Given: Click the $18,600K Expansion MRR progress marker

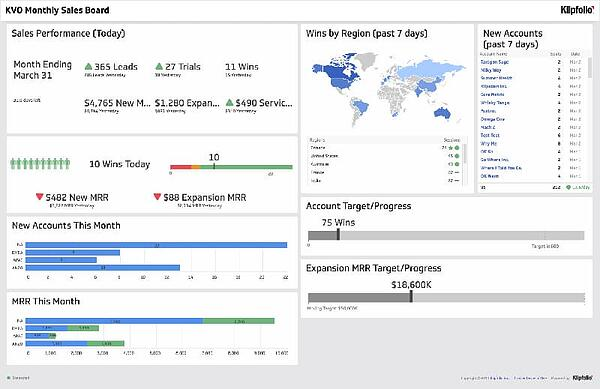Looking at the screenshot, I should [411, 297].
